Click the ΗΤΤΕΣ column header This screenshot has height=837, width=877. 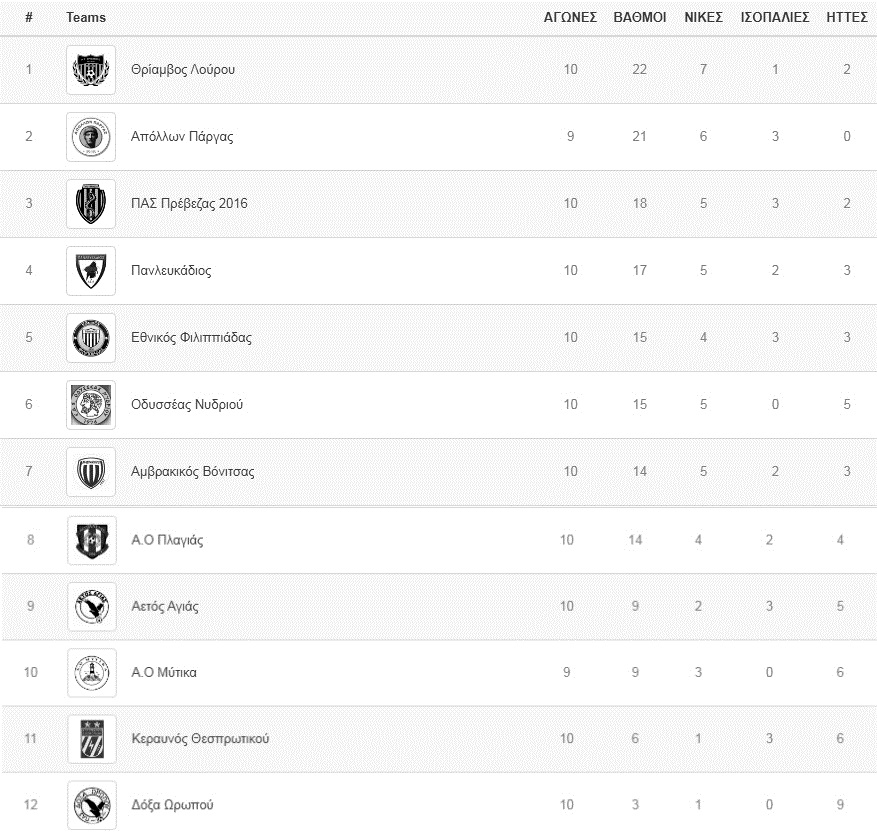click(x=847, y=17)
